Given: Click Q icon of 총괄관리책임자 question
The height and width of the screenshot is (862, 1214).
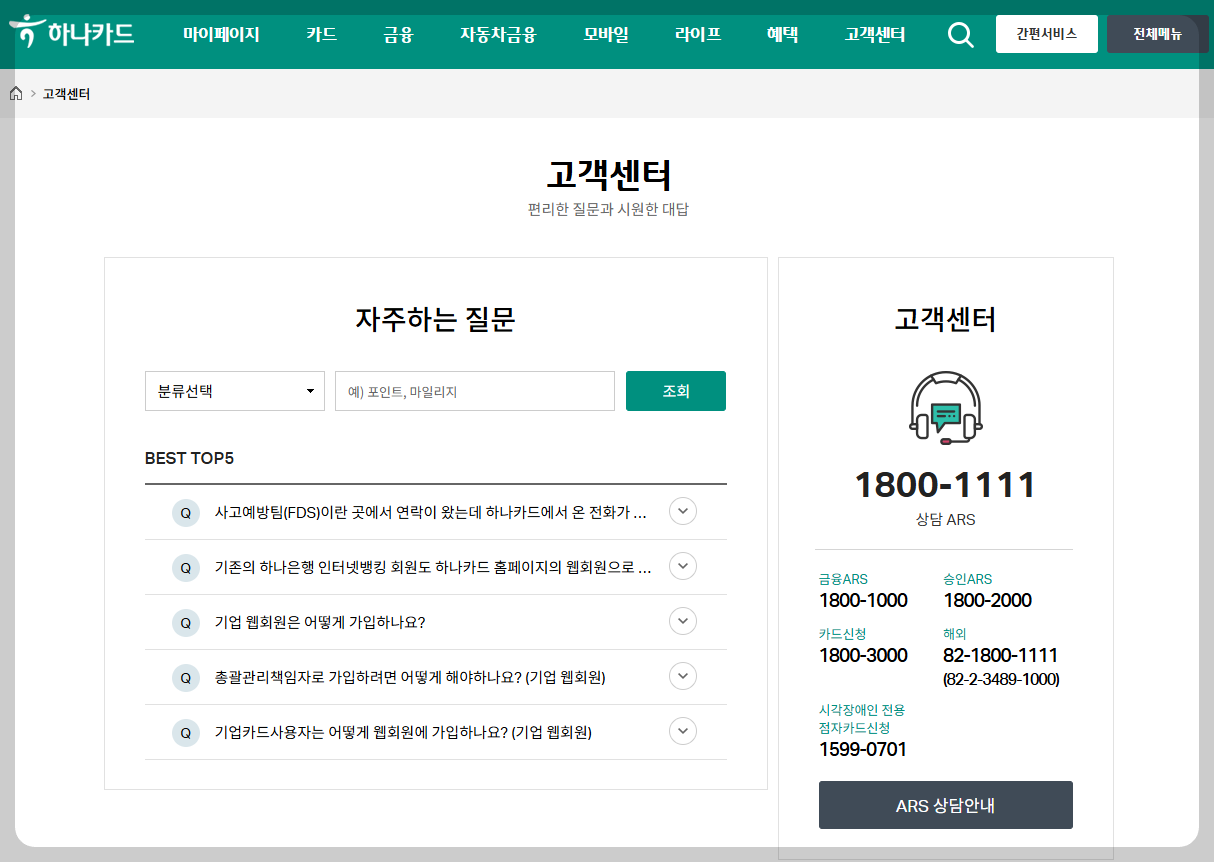Looking at the screenshot, I should coord(185,678).
